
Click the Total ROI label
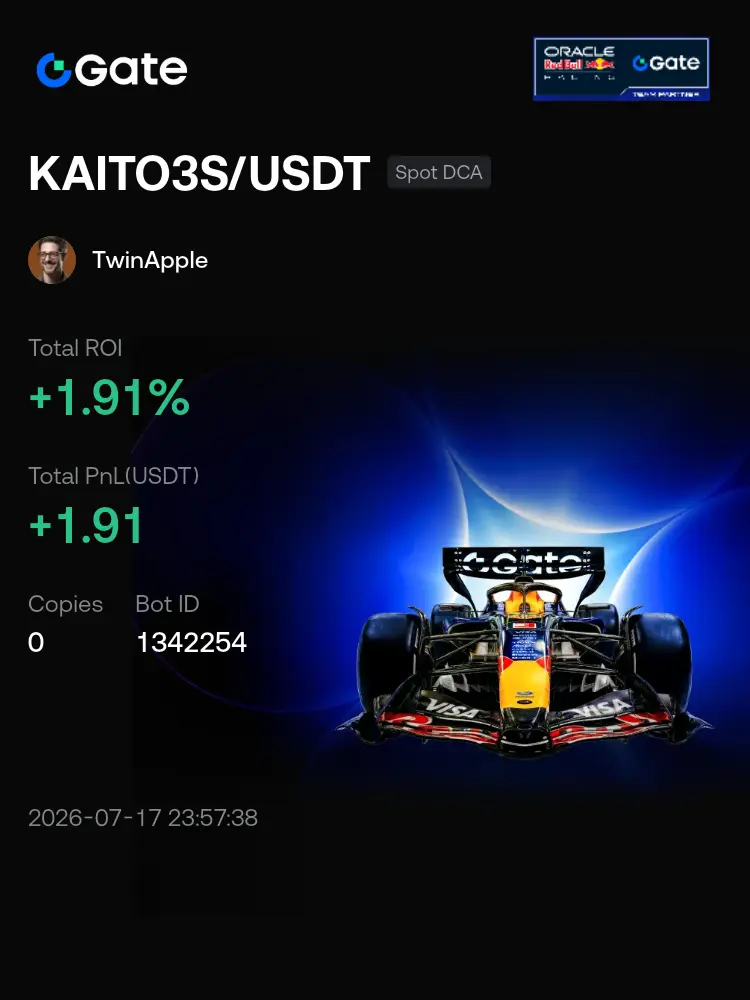point(75,348)
